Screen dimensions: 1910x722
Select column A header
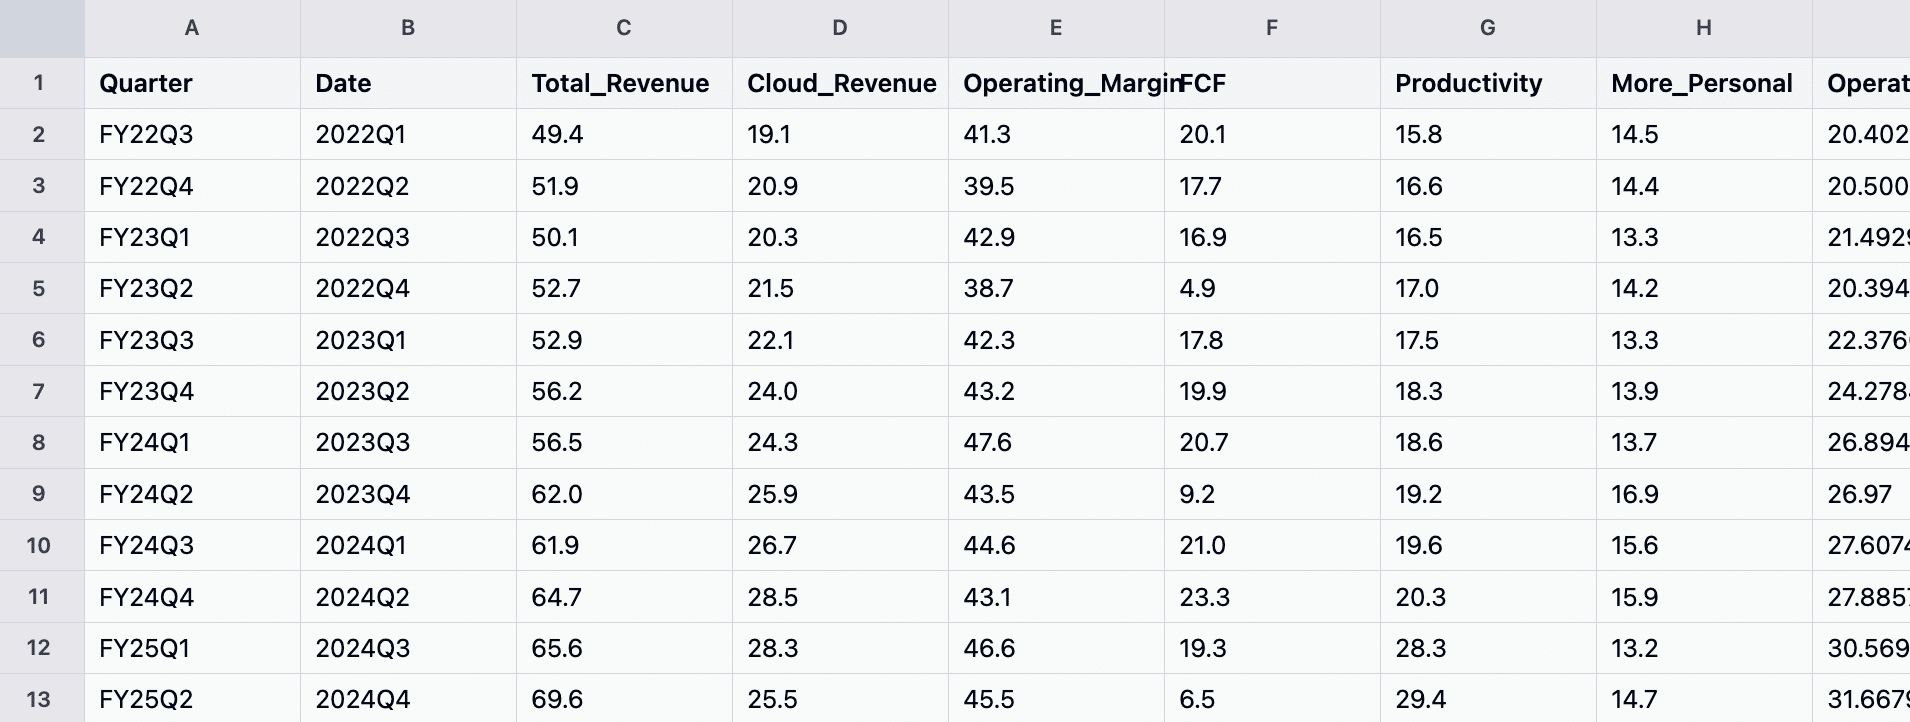[x=192, y=28]
